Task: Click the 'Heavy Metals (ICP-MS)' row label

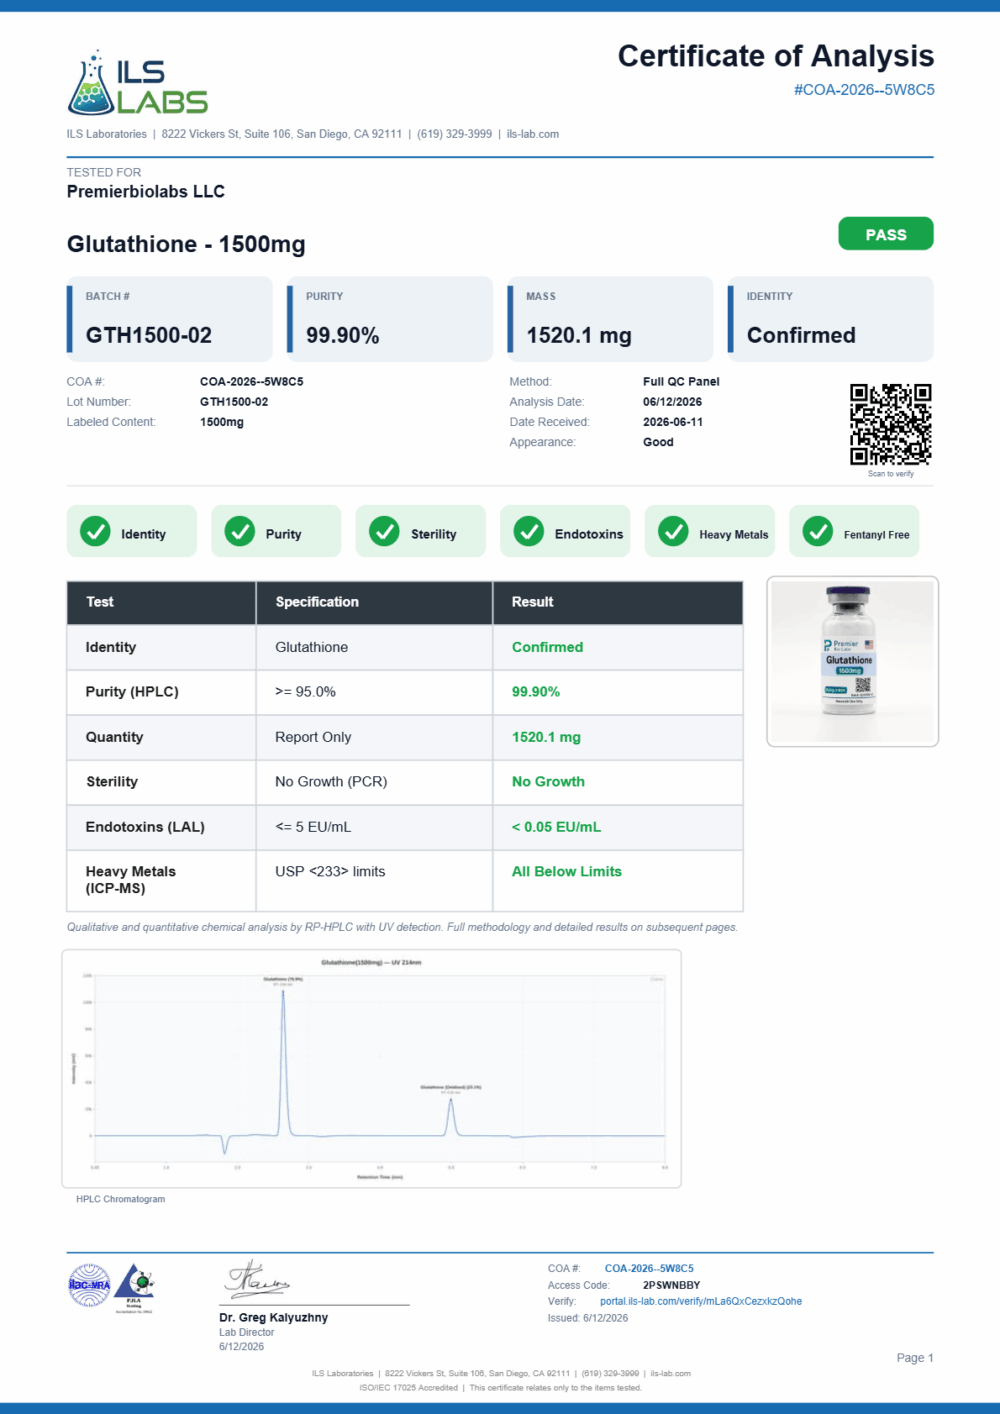Action: (x=130, y=880)
